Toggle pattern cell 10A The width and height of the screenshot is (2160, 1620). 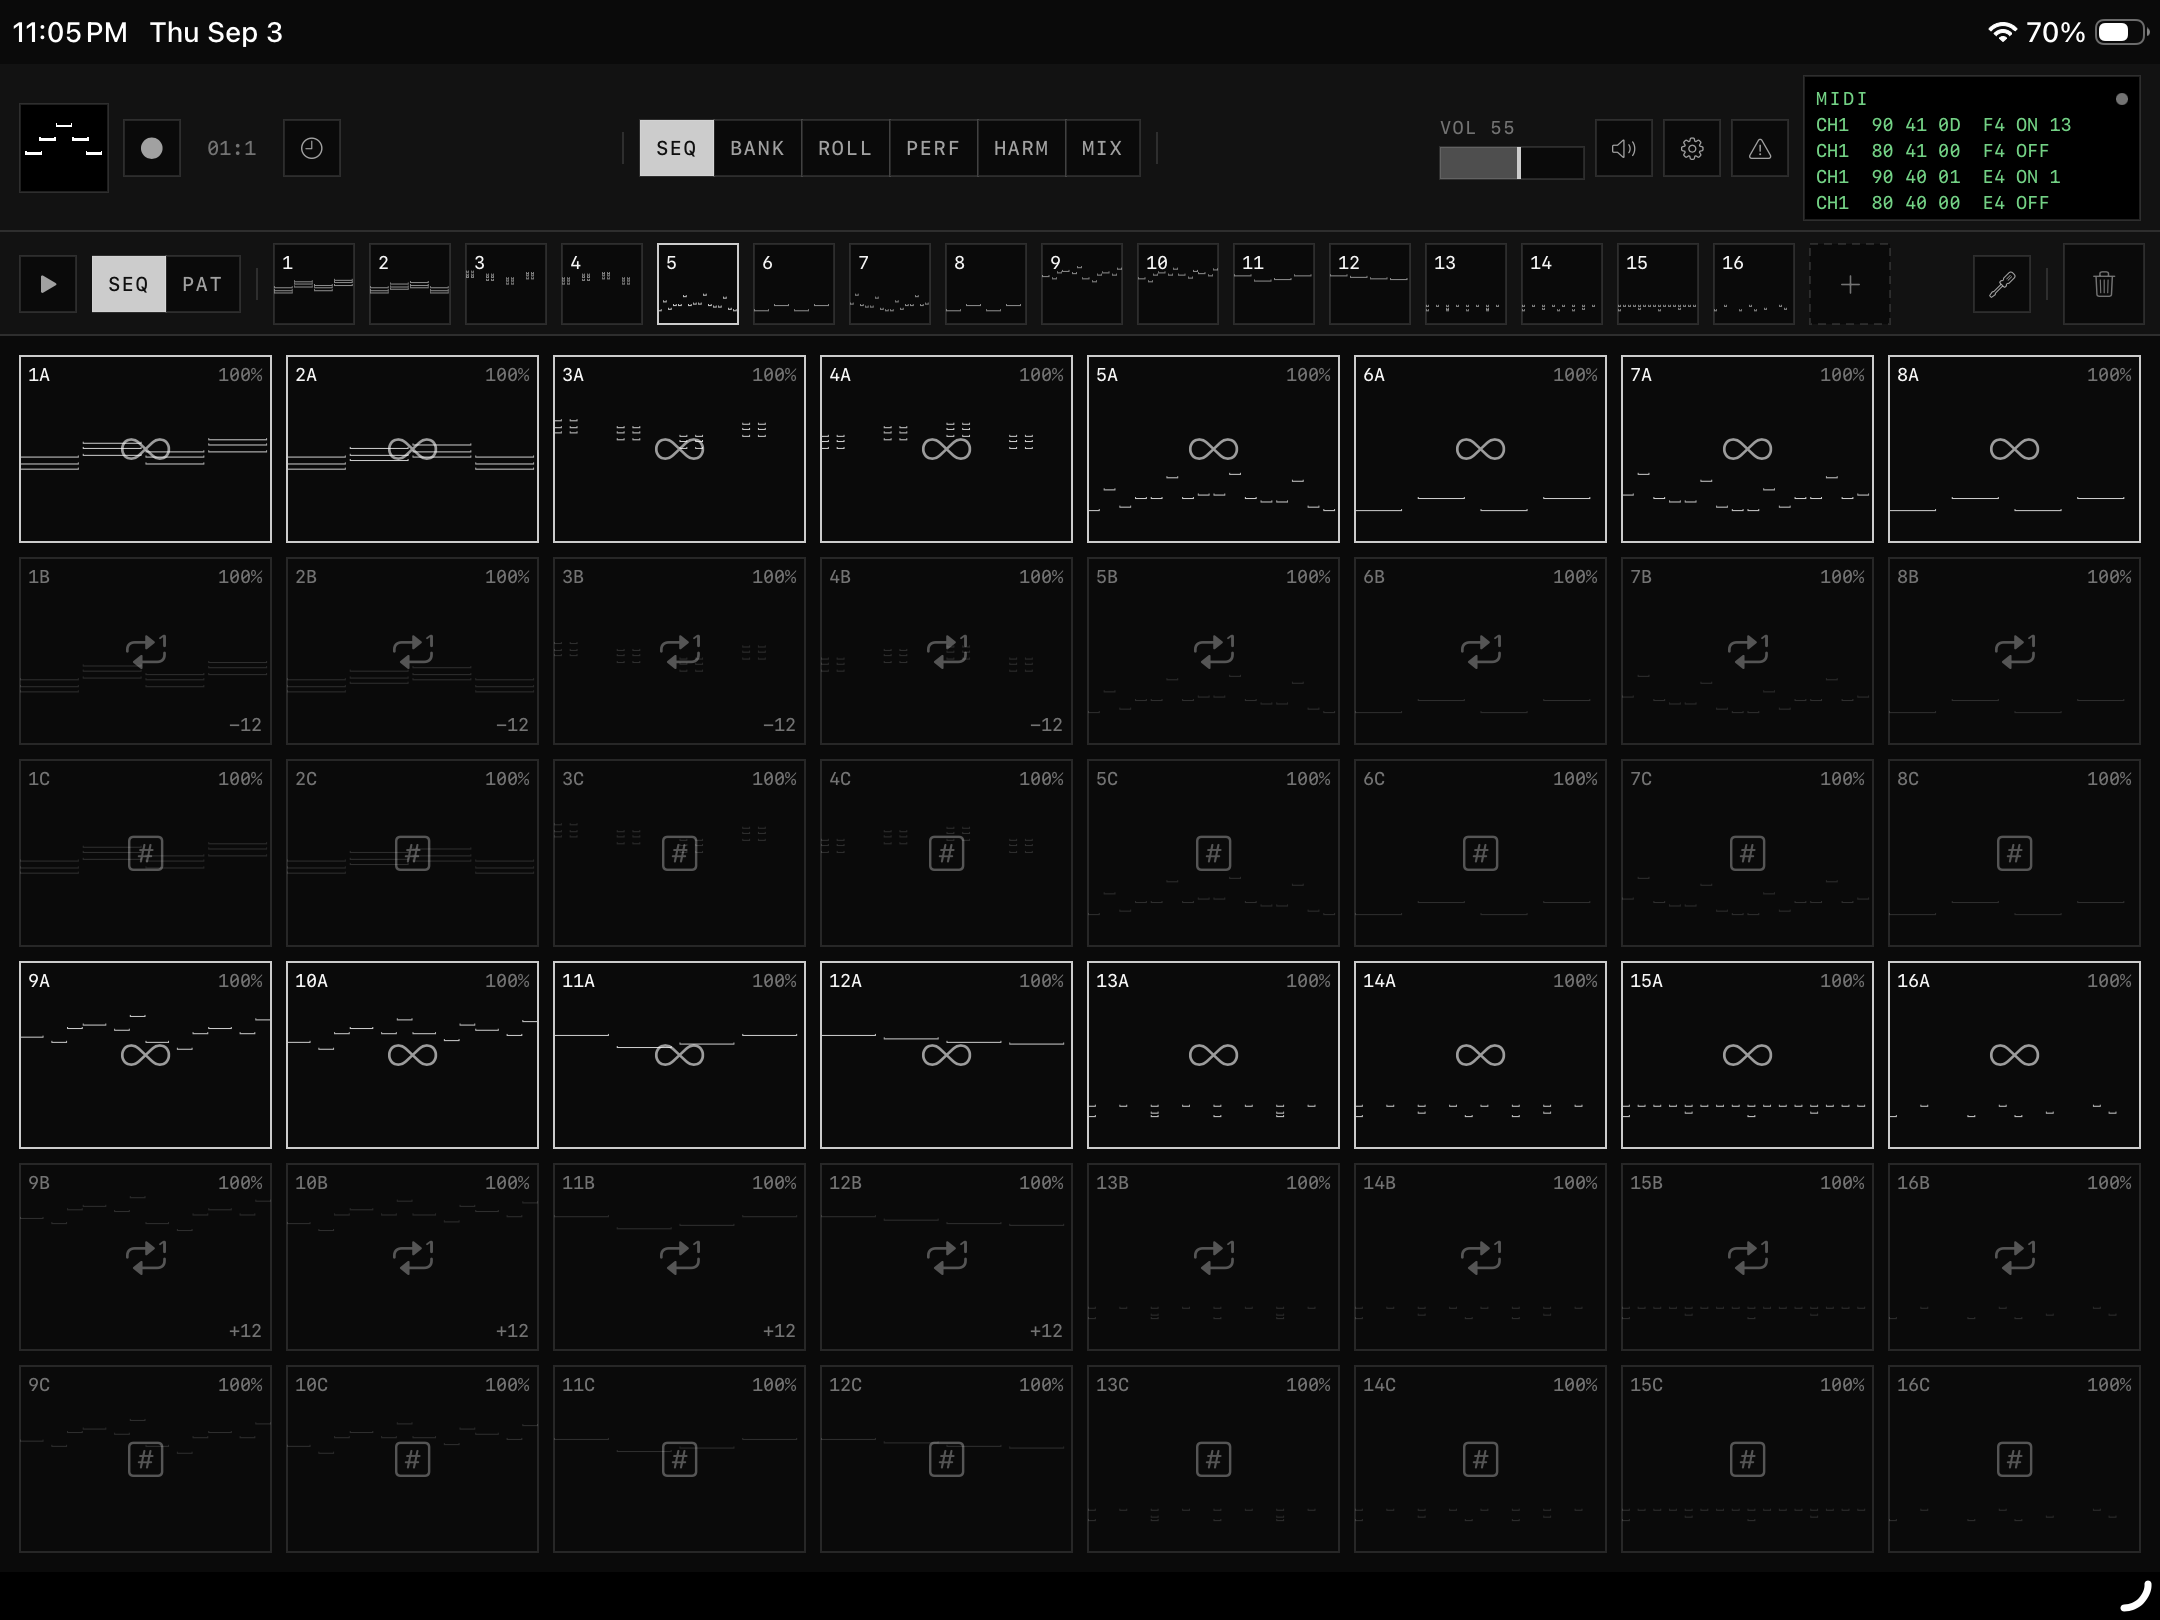coord(412,1055)
